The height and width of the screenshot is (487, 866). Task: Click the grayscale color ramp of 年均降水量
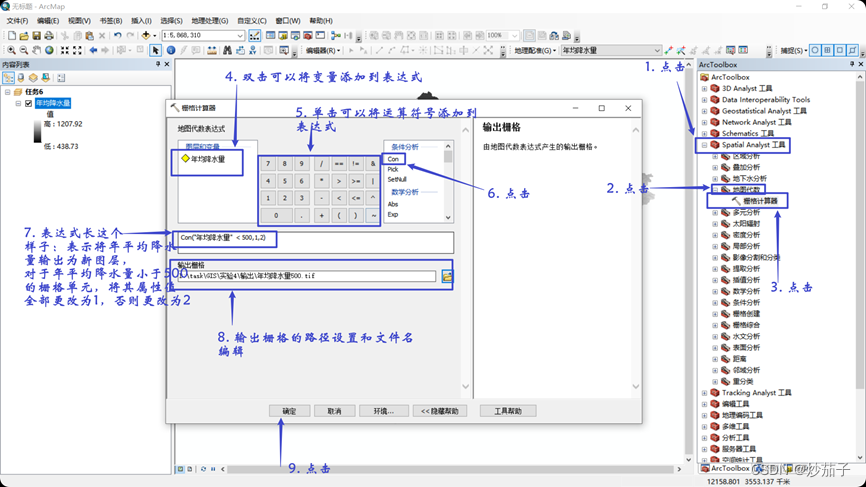(x=38, y=133)
